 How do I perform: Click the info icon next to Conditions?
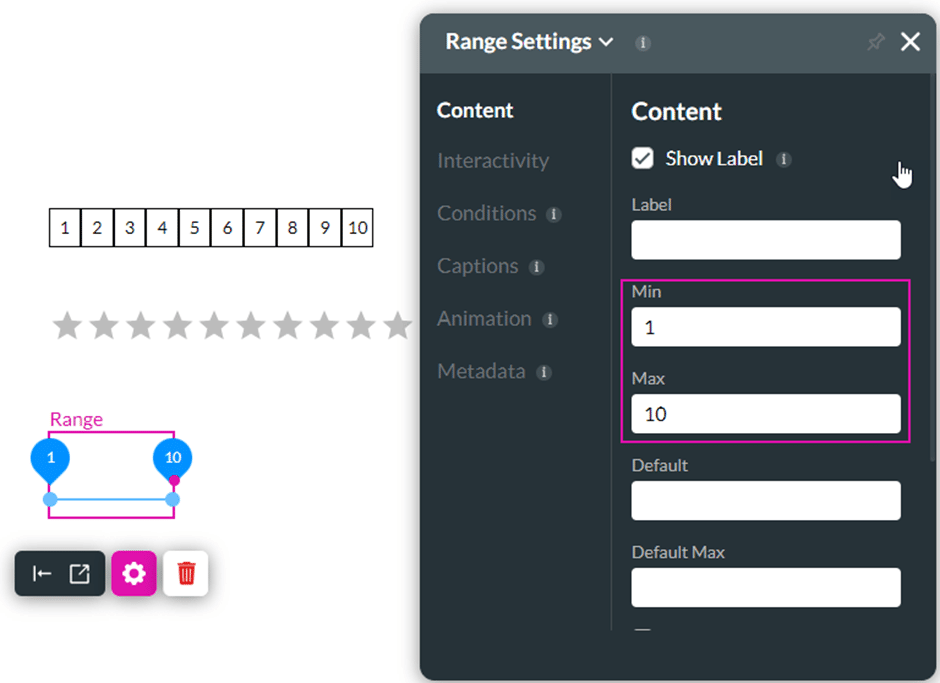(553, 214)
